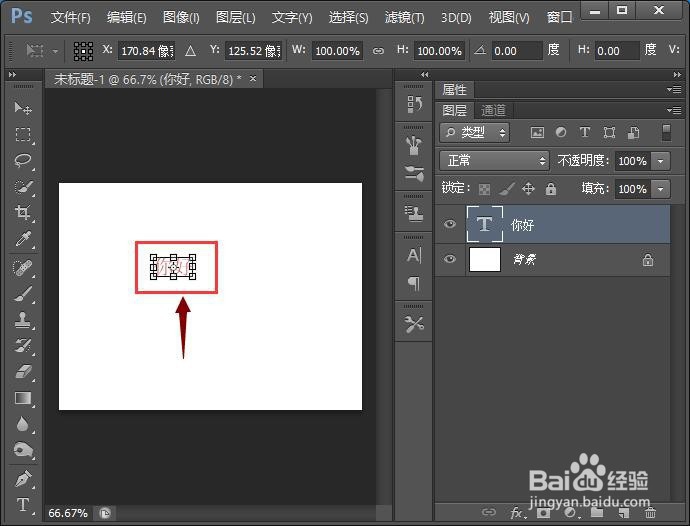This screenshot has width=690, height=526.
Task: Open the Paragraph panel icon
Action: click(x=414, y=283)
